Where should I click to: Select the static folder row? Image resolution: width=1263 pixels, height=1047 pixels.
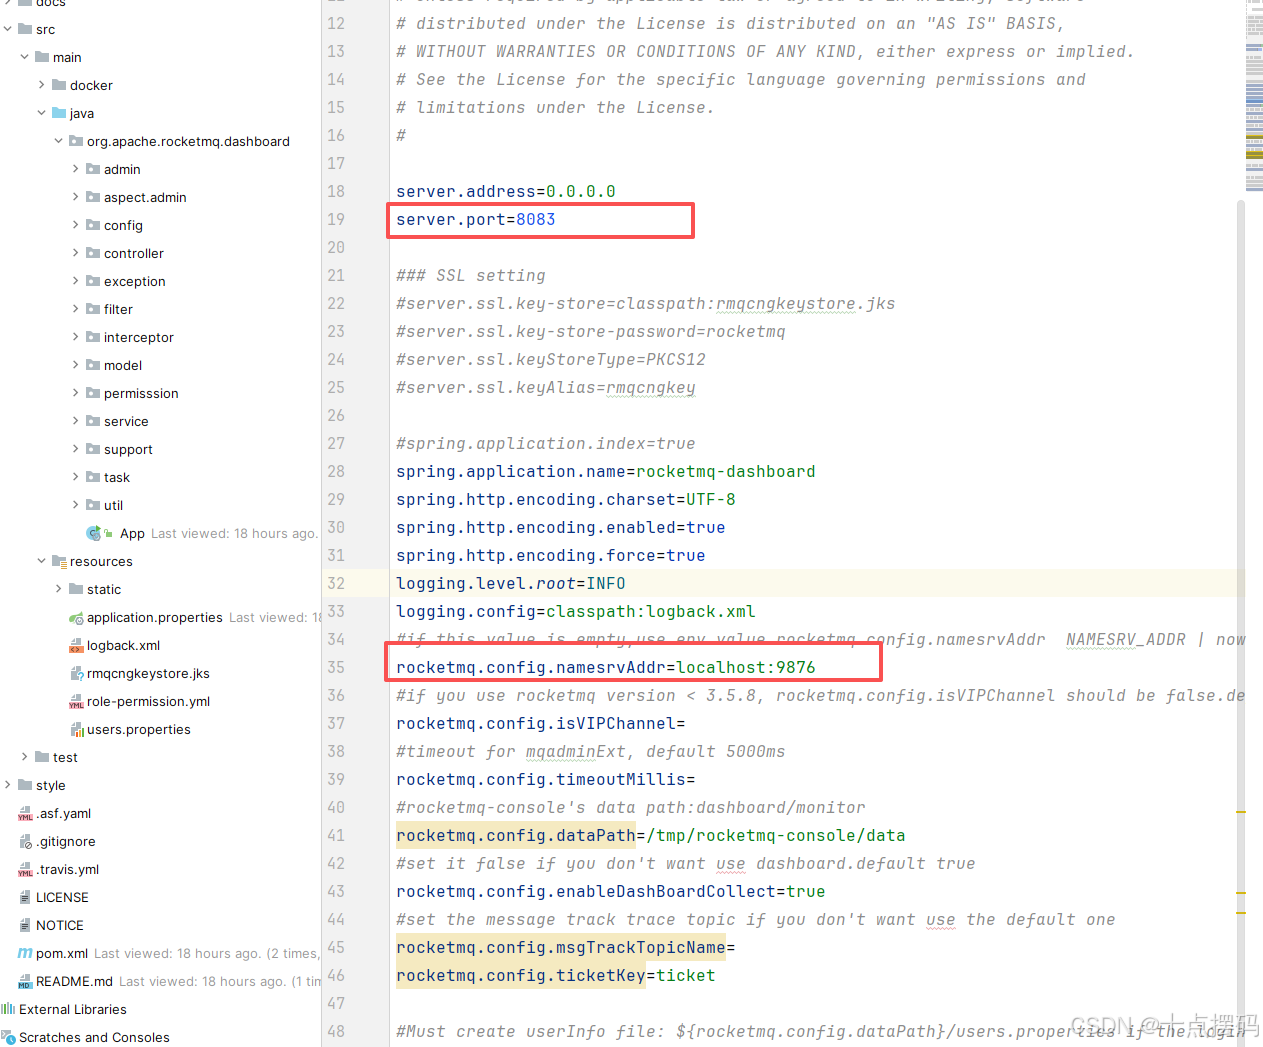pyautogui.click(x=160, y=589)
